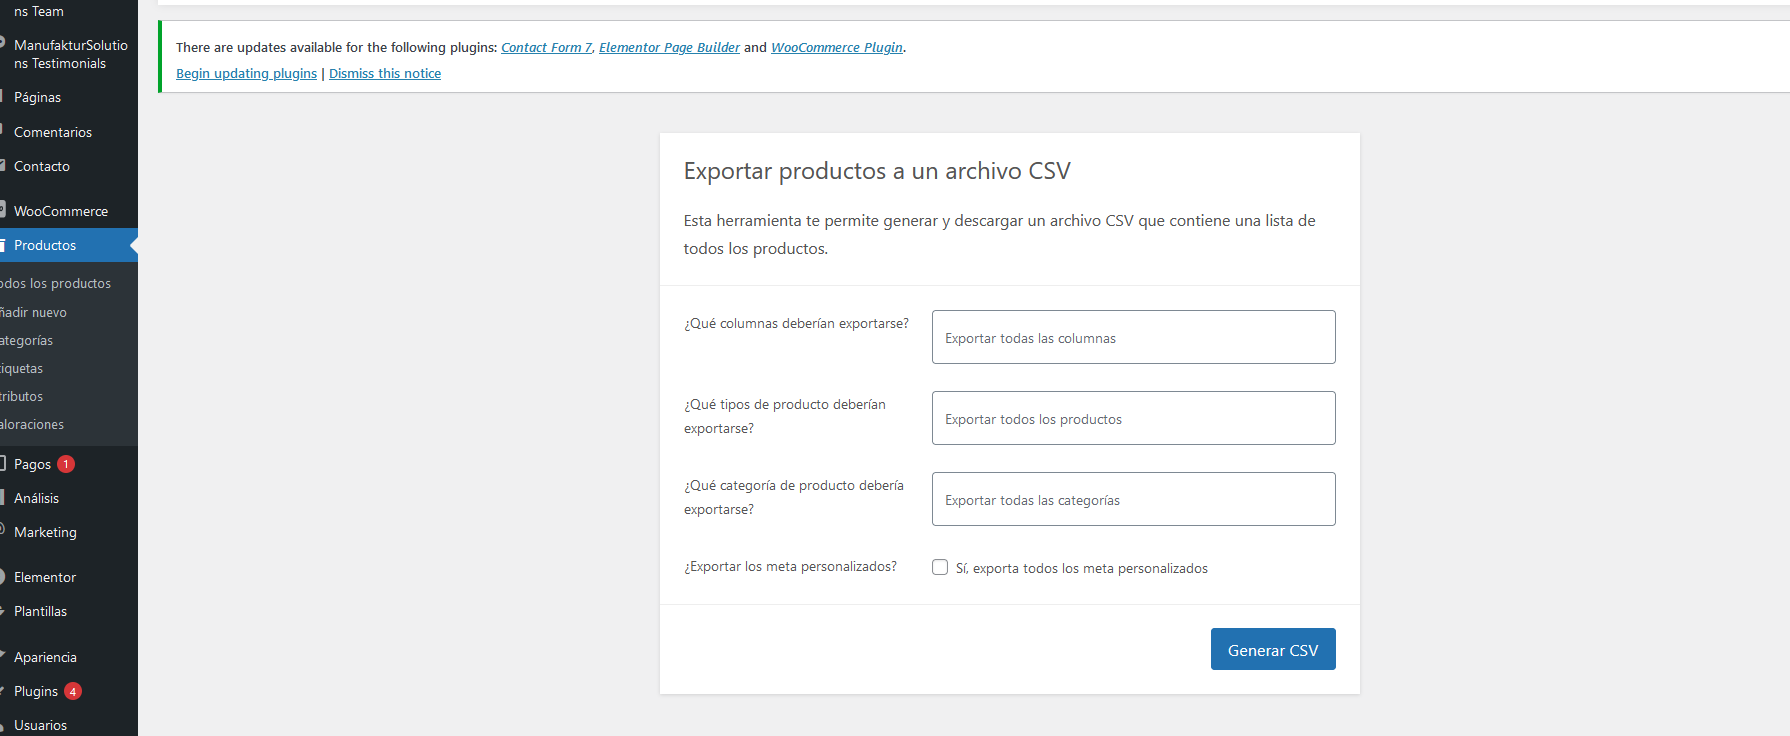Navigate to Apariencia in the sidebar
Image resolution: width=1790 pixels, height=736 pixels.
coord(45,657)
